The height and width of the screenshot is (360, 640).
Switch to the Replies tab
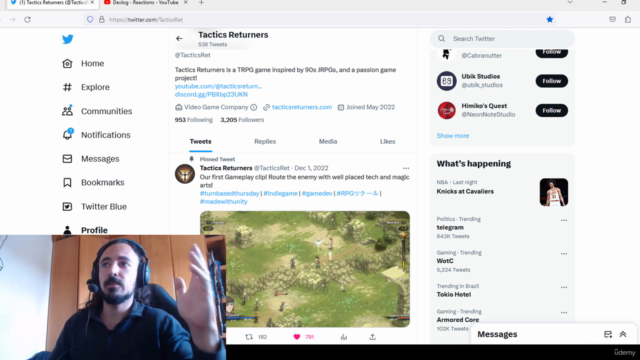tap(265, 141)
